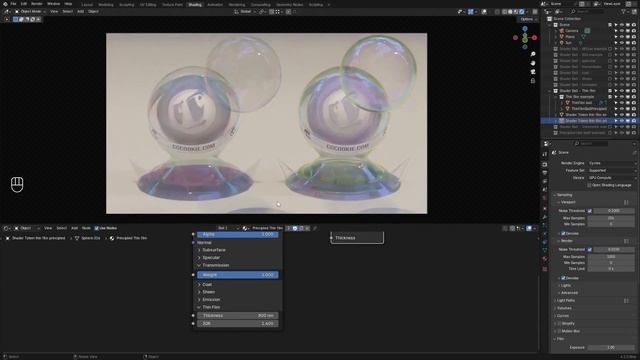Expand the Volumes panel

564,308
